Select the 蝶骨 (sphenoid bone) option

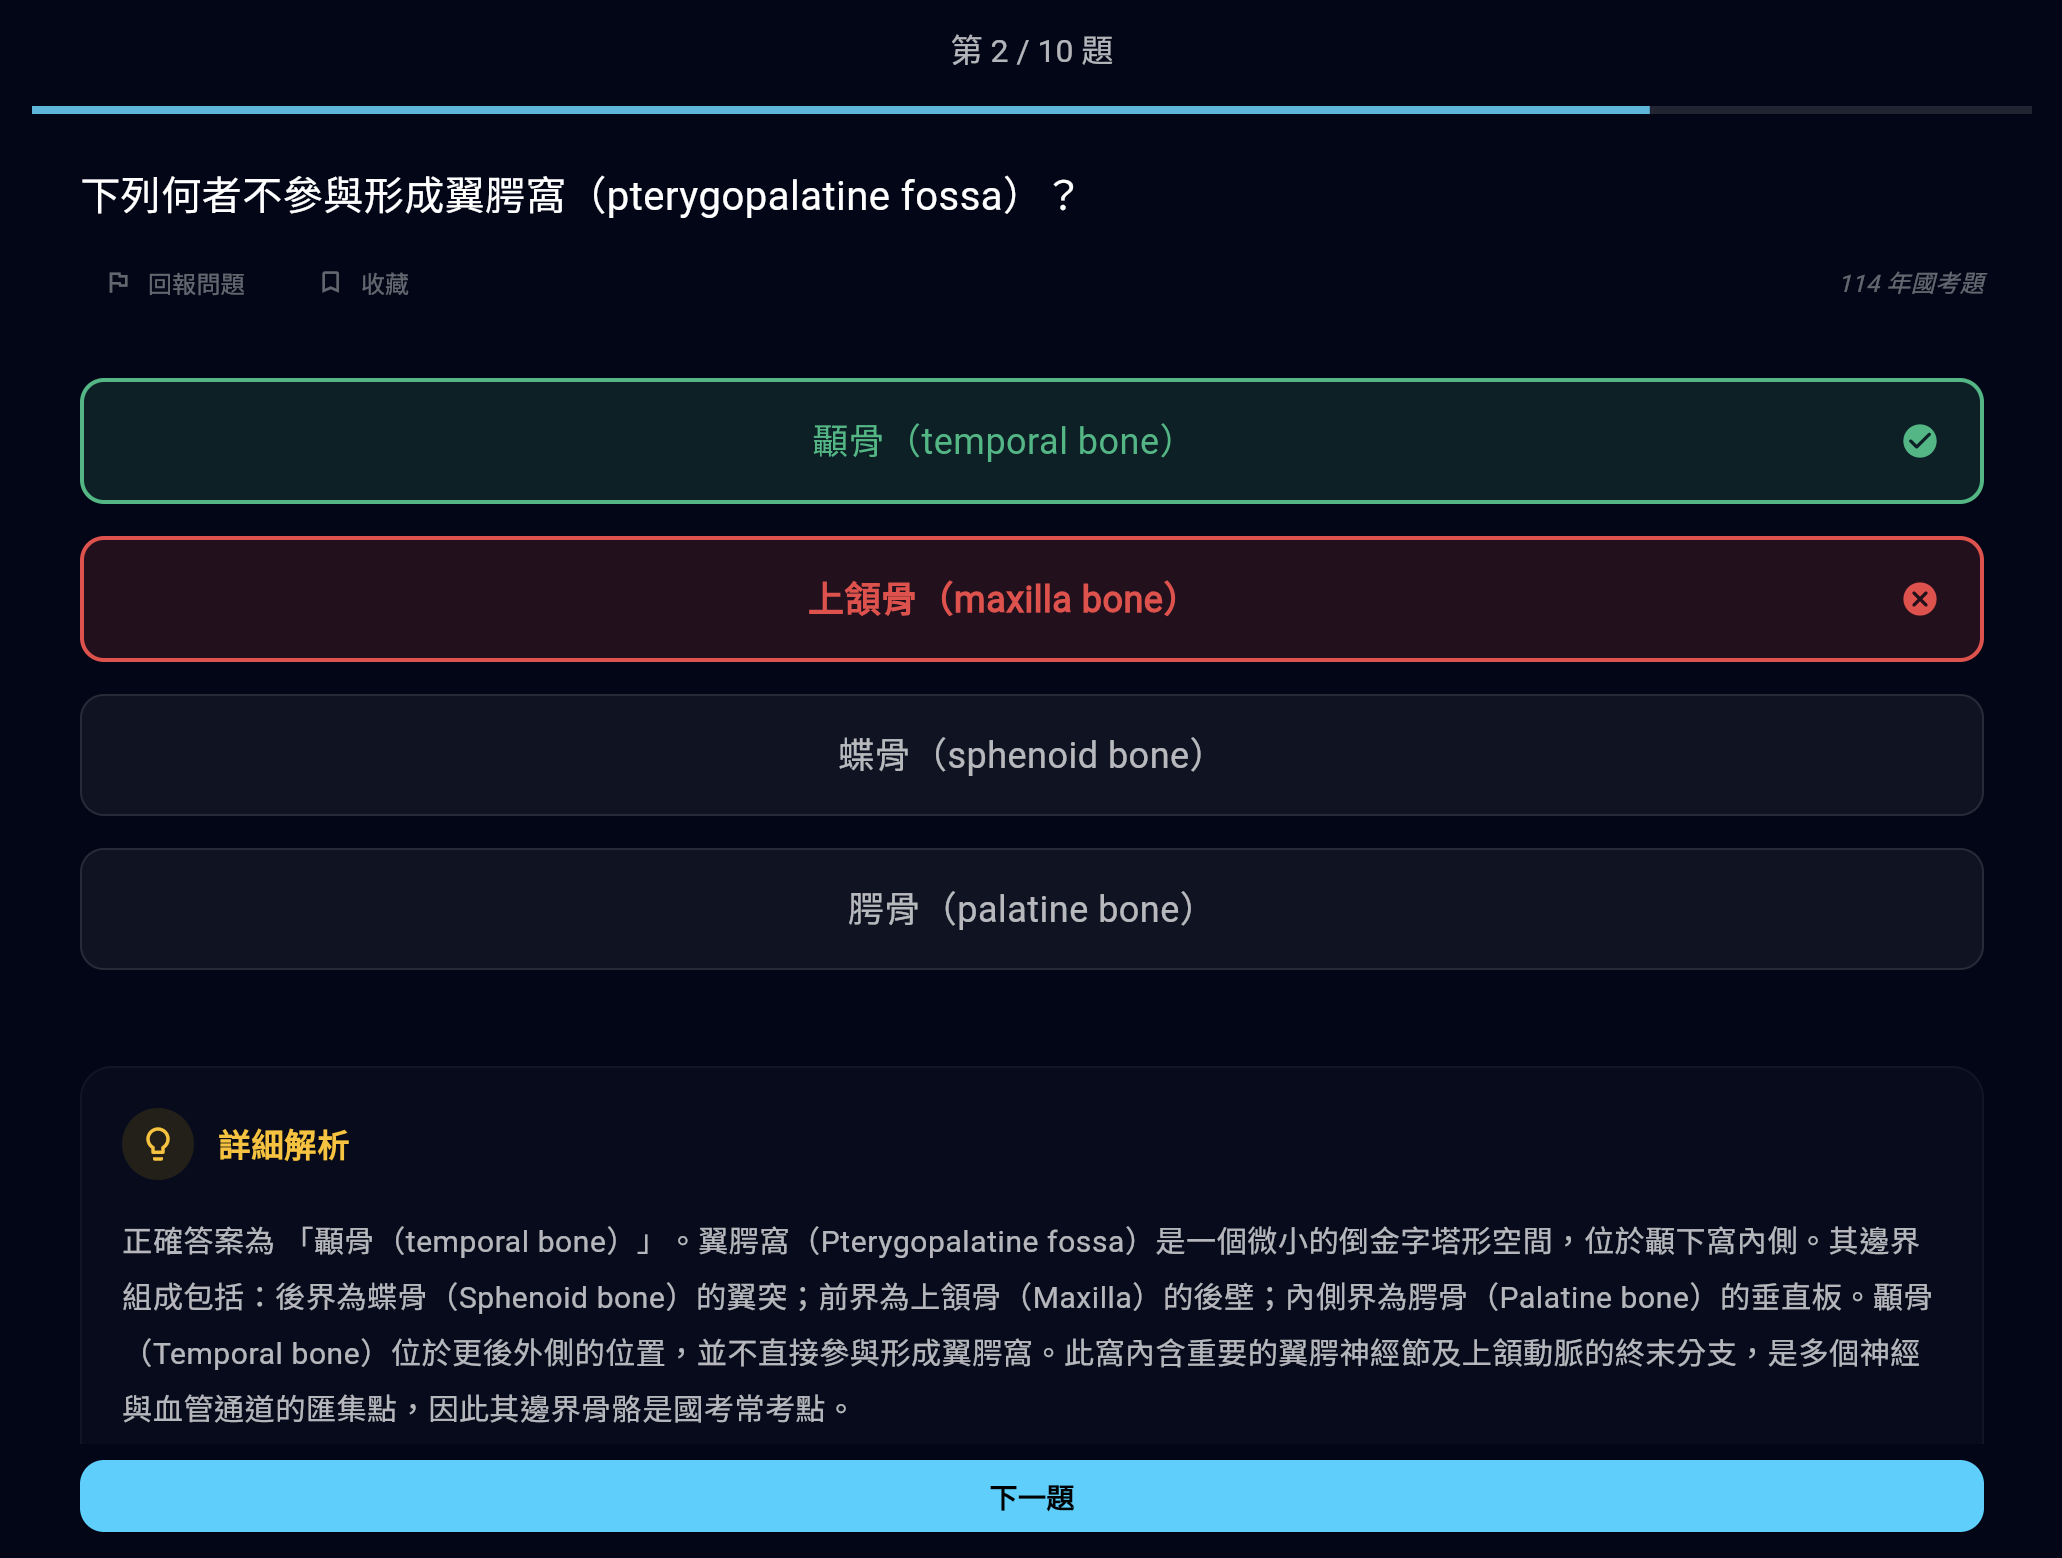click(1031, 755)
